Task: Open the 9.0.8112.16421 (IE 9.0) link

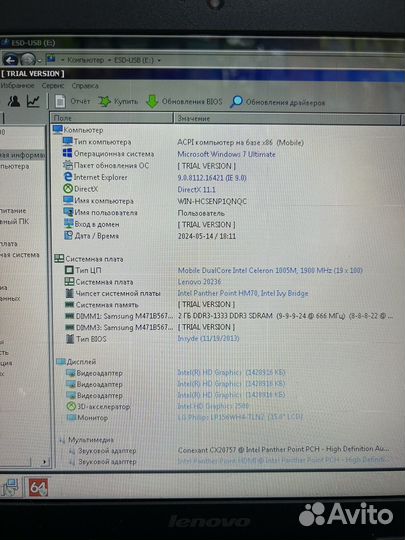Action: [x=212, y=178]
